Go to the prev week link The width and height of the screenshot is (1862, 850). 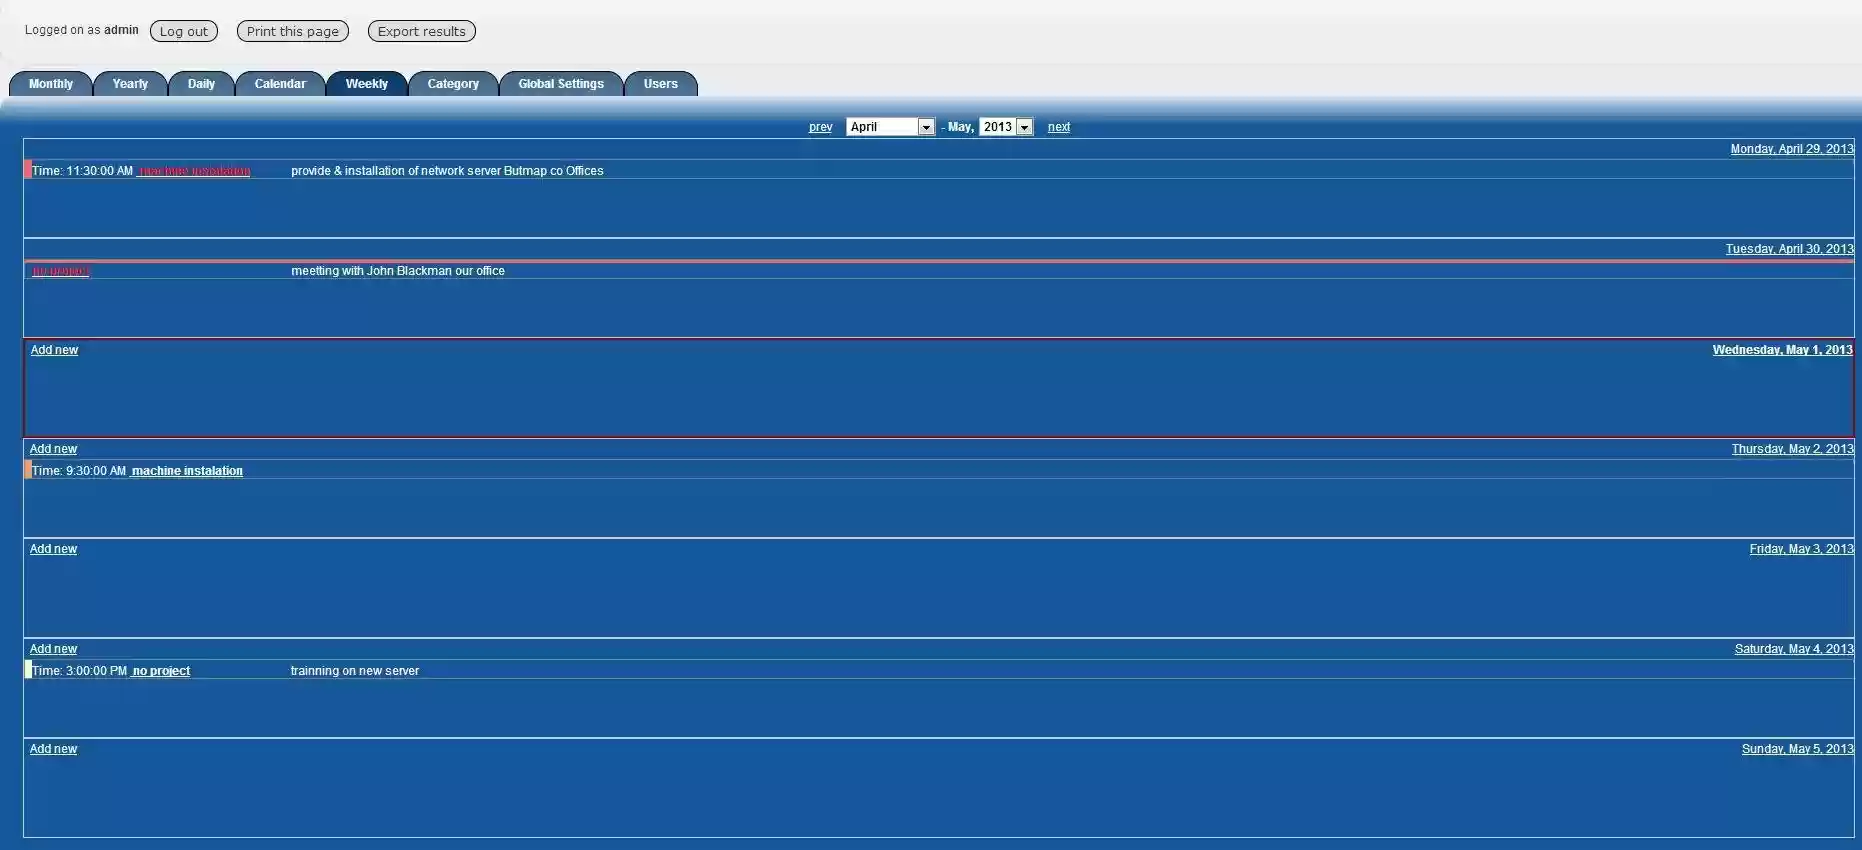(820, 127)
